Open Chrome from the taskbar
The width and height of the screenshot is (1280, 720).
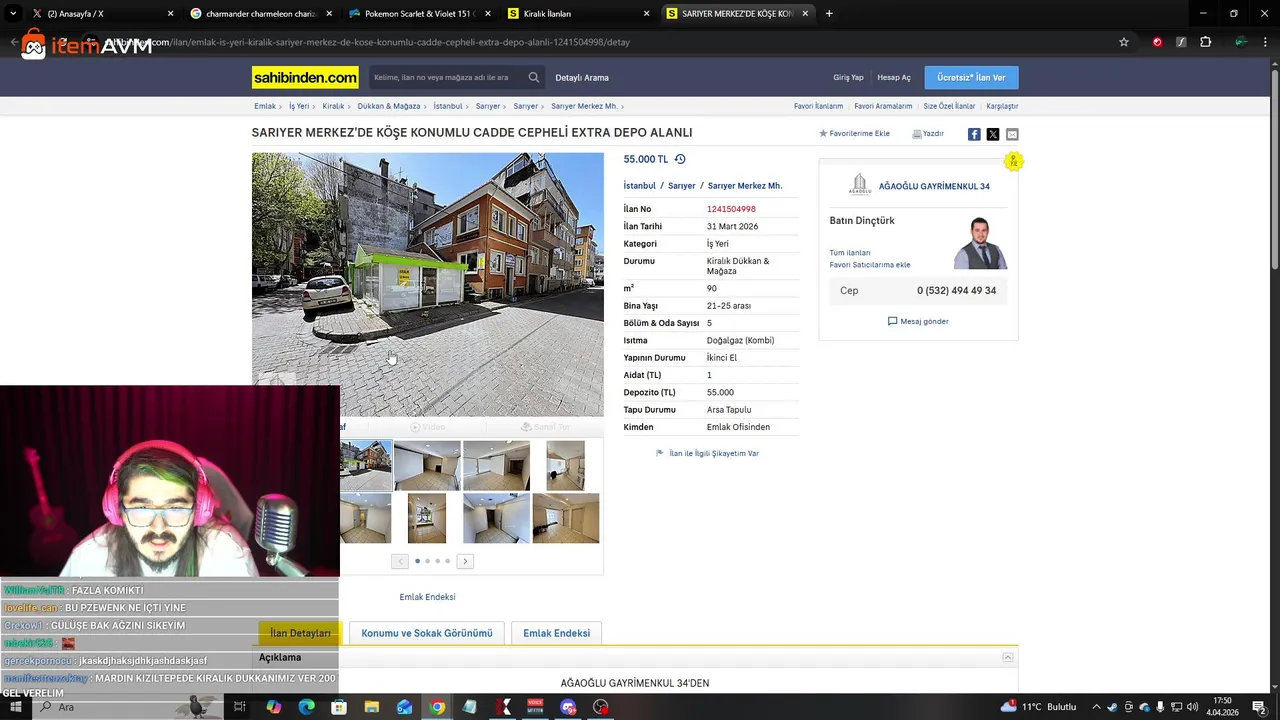437,707
